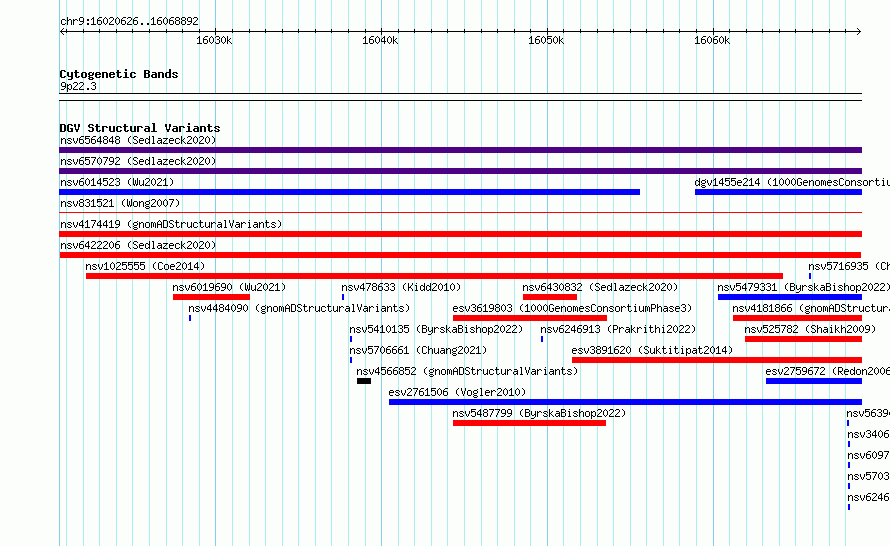
Task: Click the red bar under nsv525782 (Shaikh2009)
Action: pyautogui.click(x=803, y=339)
